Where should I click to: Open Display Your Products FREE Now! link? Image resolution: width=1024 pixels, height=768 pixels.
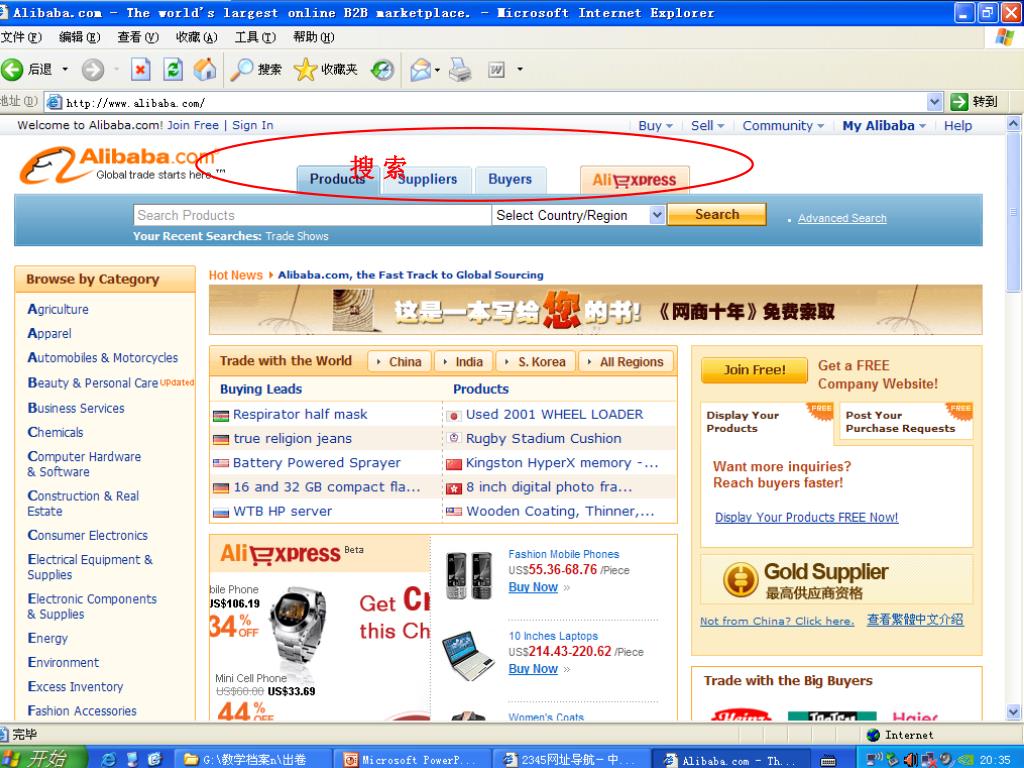point(807,517)
